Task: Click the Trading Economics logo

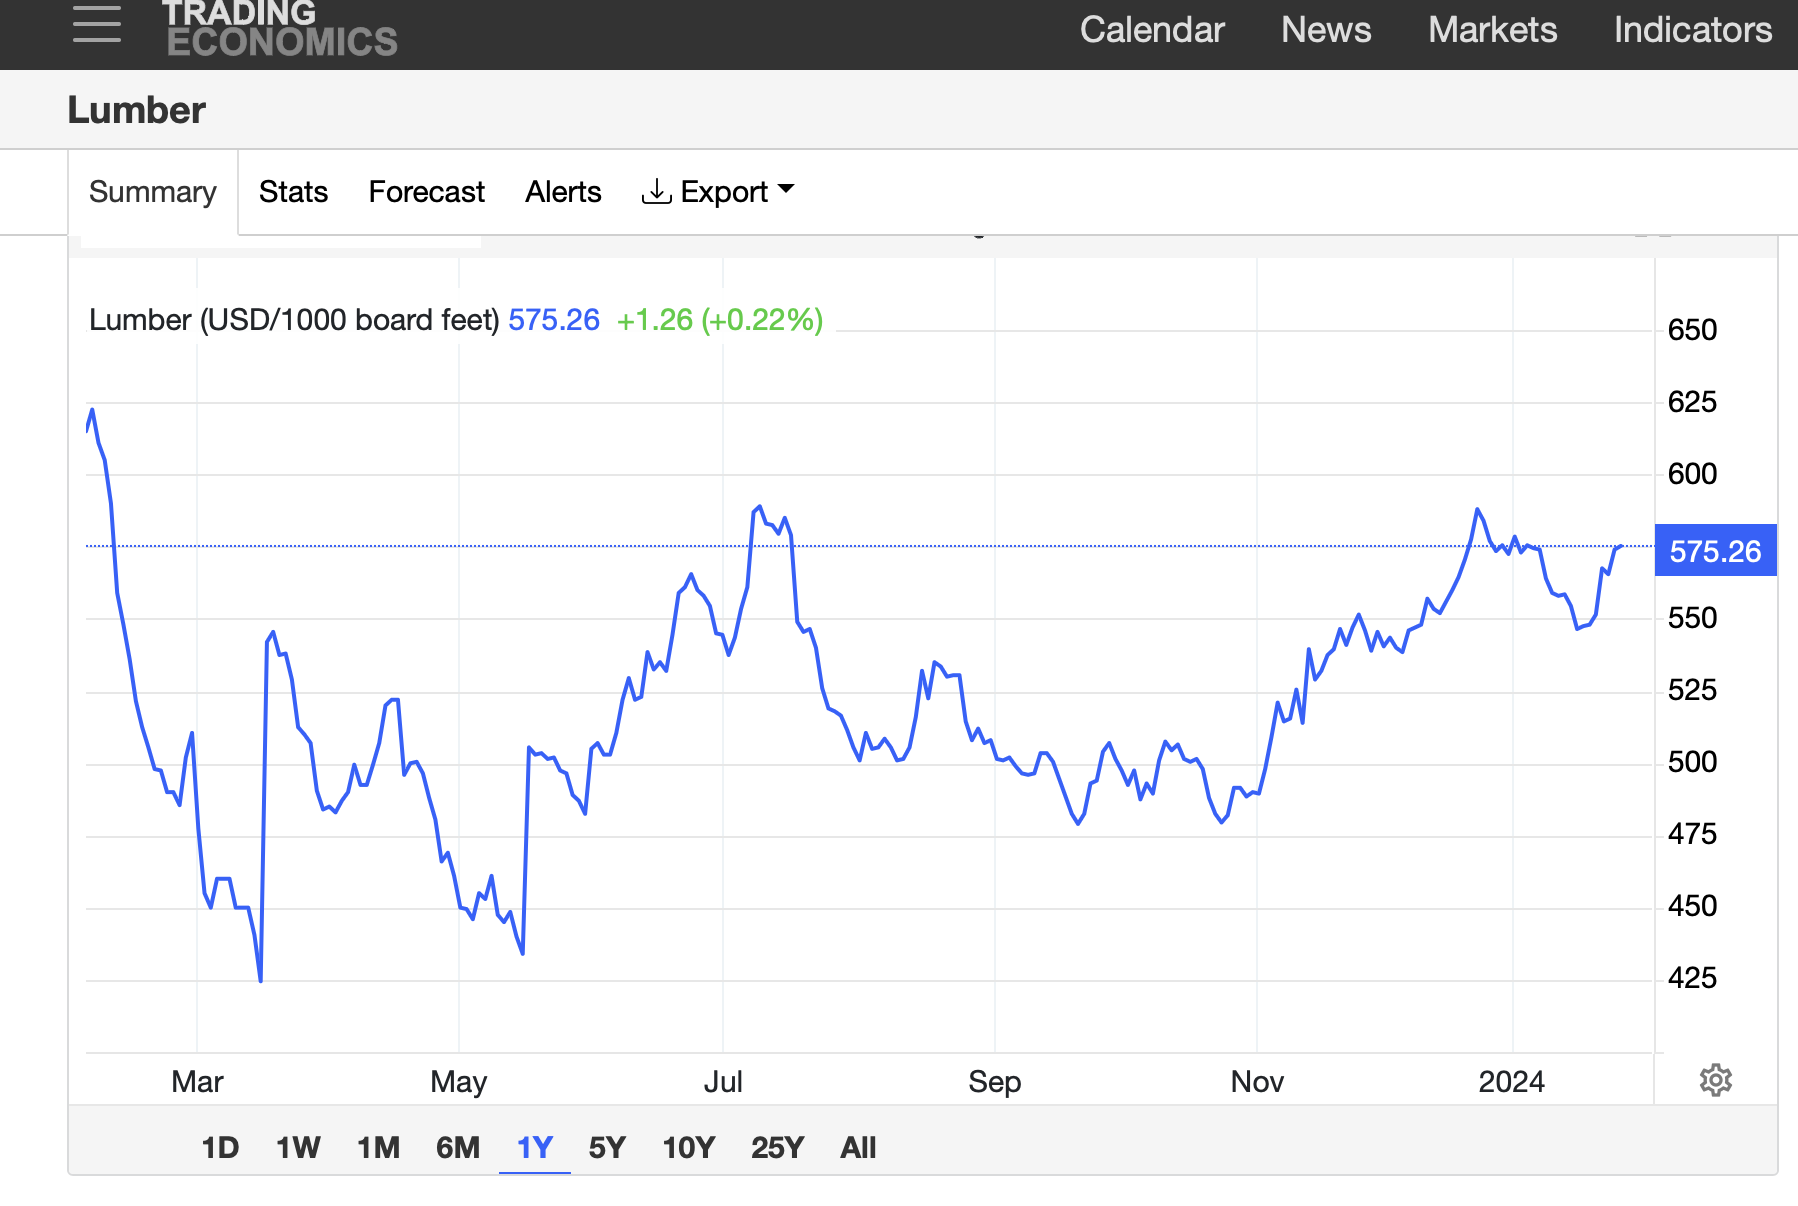Action: [x=280, y=28]
